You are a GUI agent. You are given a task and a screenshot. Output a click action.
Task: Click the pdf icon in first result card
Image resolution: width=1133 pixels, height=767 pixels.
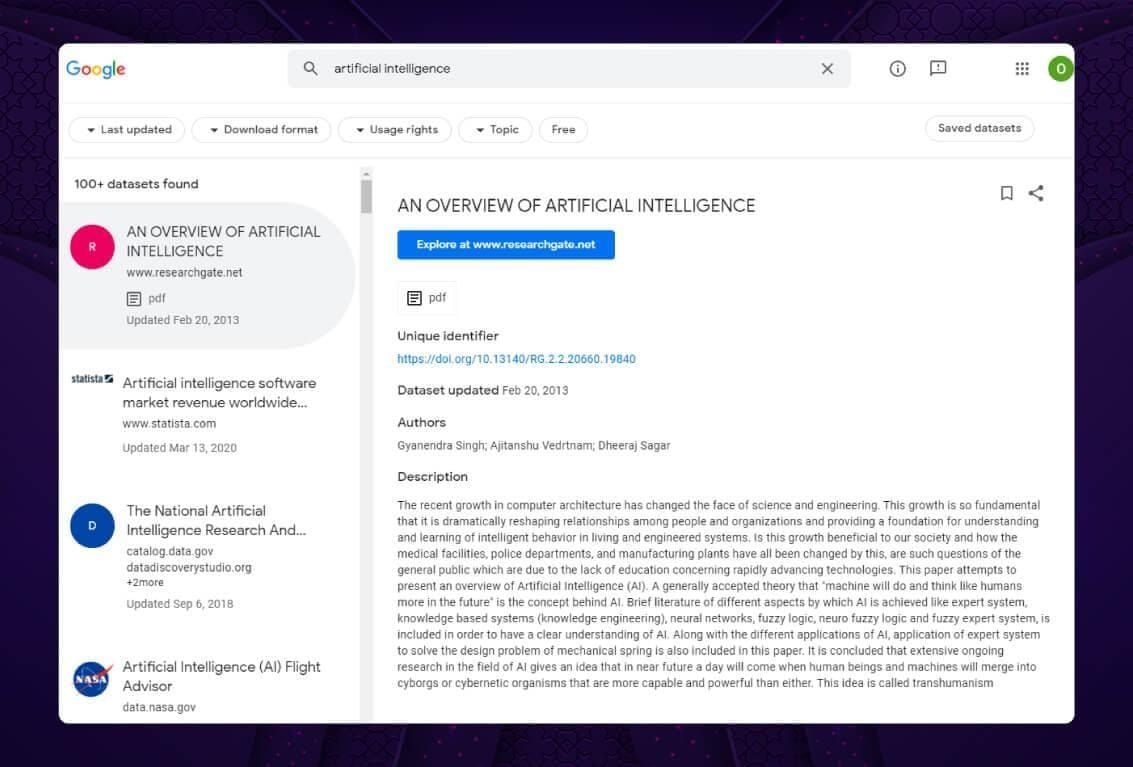[134, 299]
